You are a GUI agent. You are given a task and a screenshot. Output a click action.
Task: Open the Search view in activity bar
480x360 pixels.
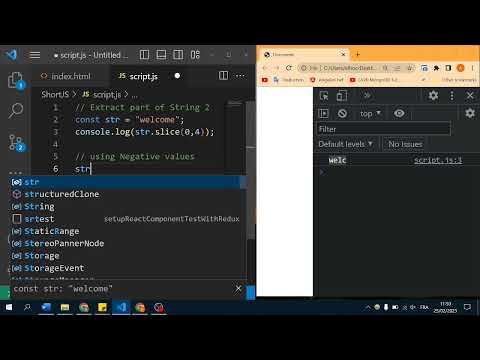coord(16,111)
